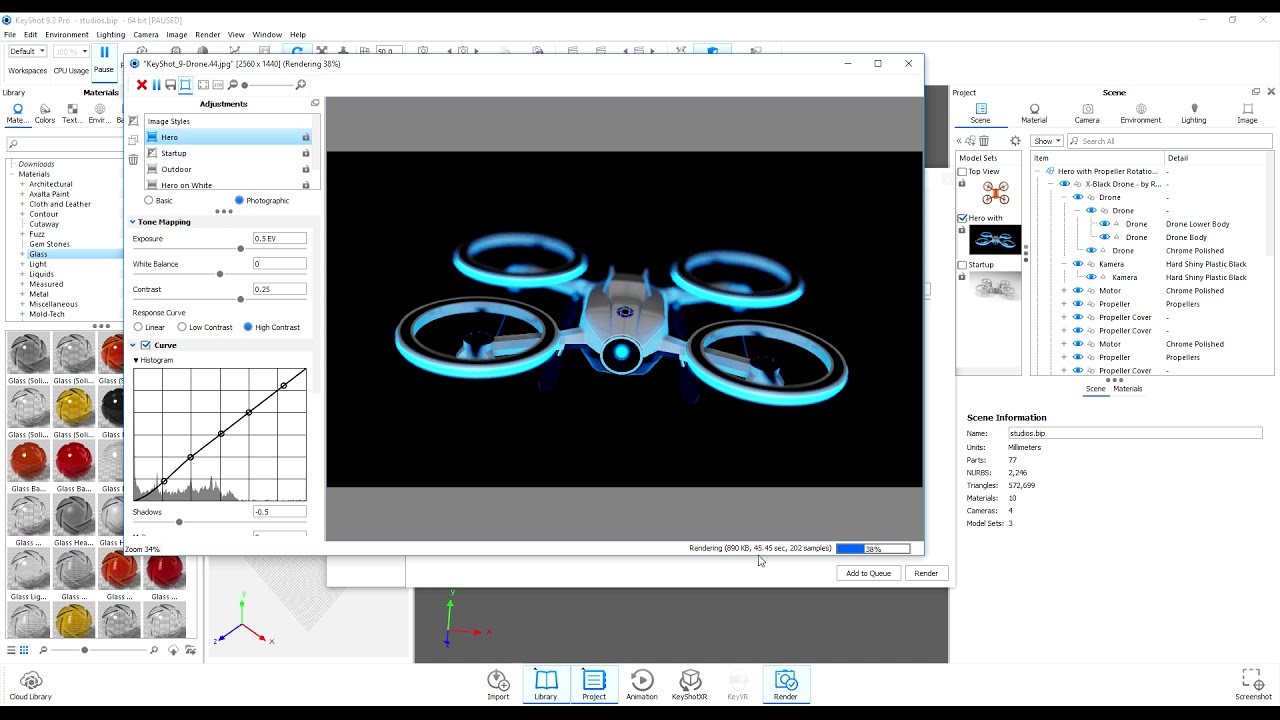Open KeyShotXR from the bottom toolbar
Viewport: 1280px width, 720px height.
pos(690,685)
